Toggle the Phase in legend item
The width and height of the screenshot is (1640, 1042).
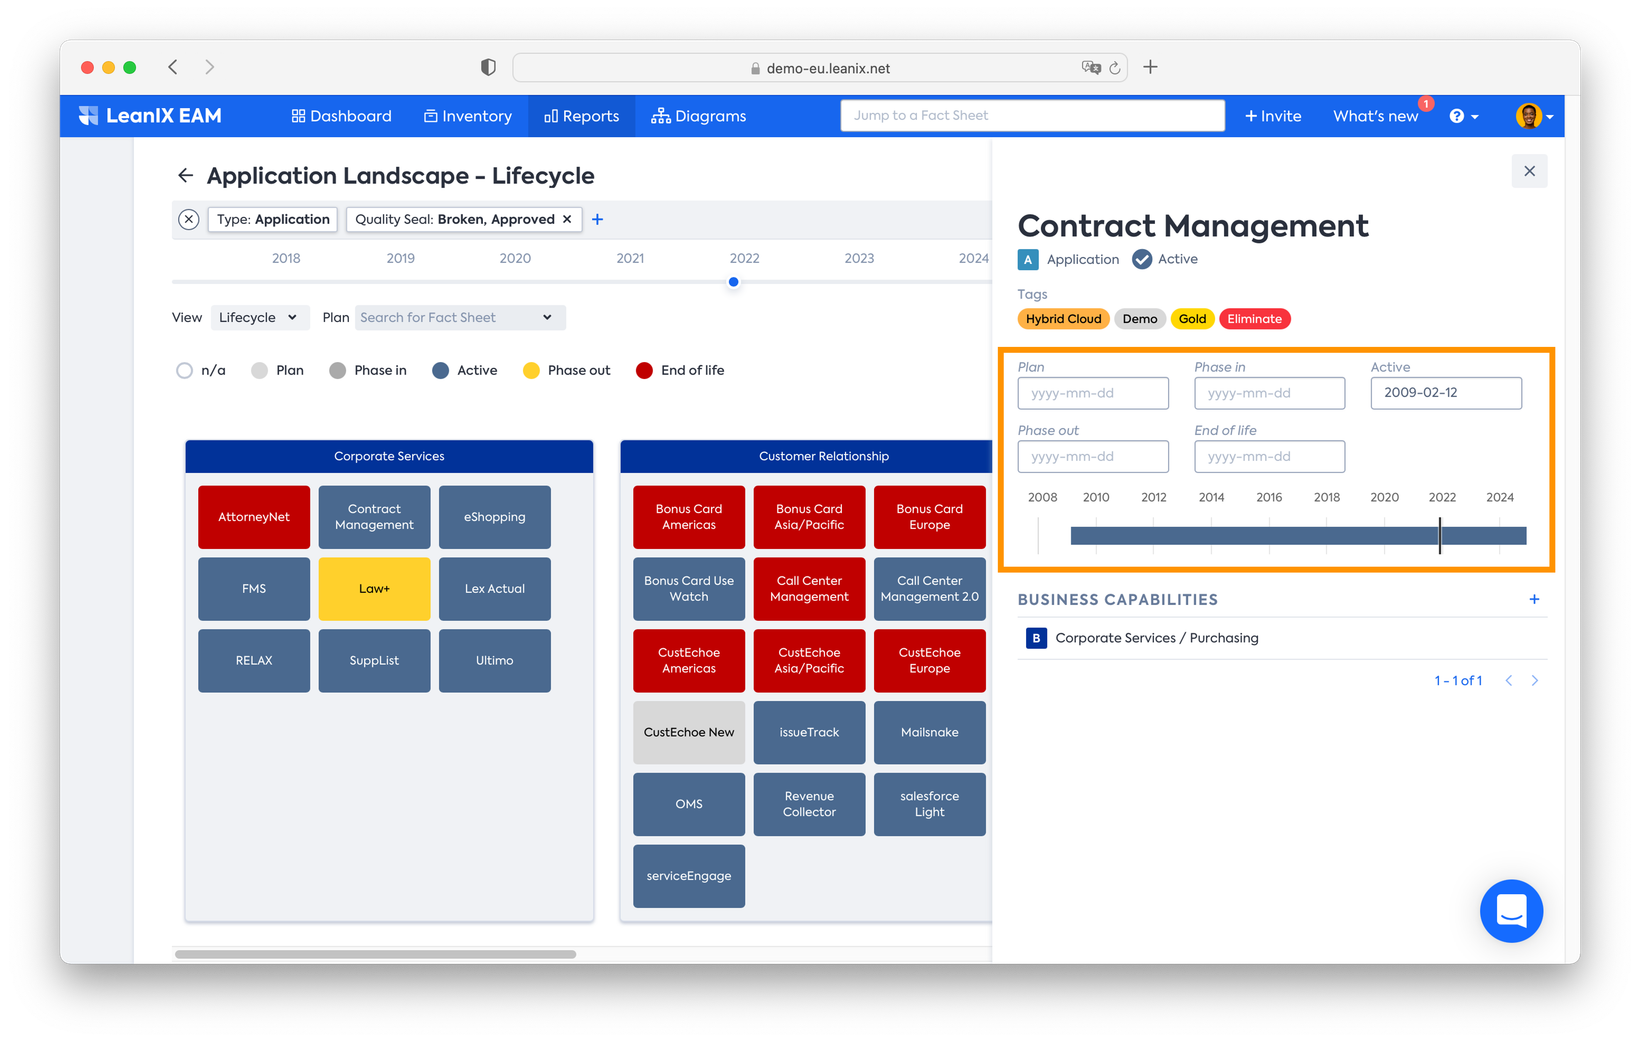(368, 370)
